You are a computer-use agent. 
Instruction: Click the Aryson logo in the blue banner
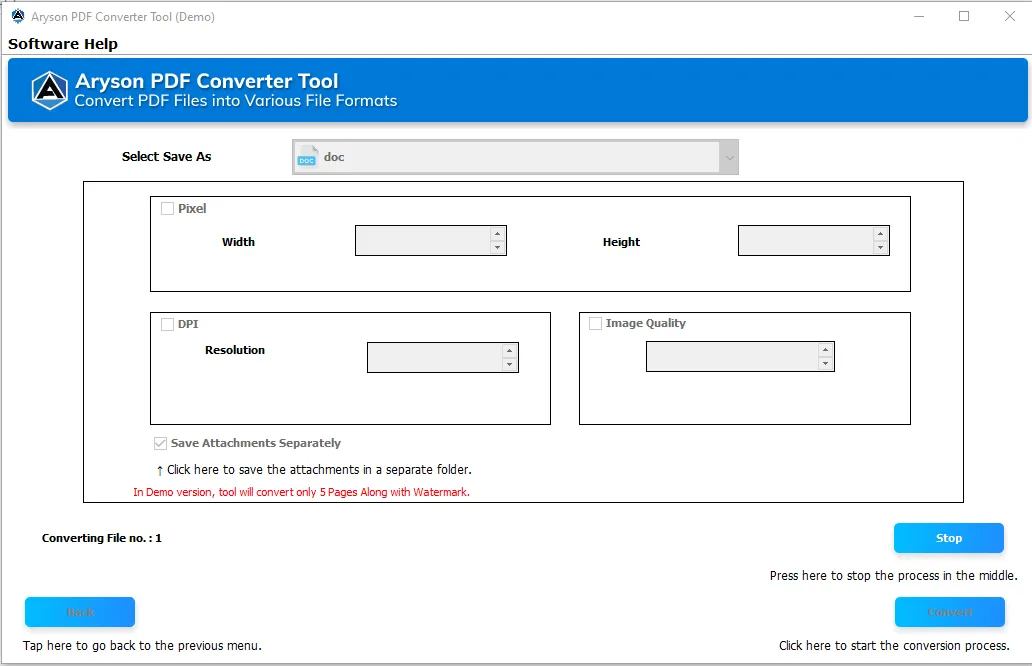pyautogui.click(x=50, y=90)
